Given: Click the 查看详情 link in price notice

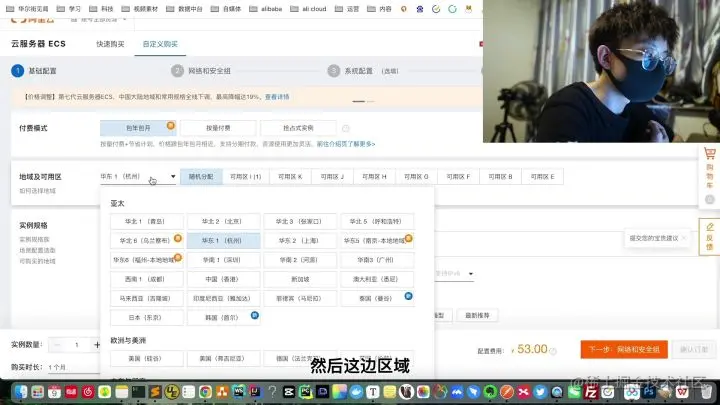Looking at the screenshot, I should (x=277, y=97).
